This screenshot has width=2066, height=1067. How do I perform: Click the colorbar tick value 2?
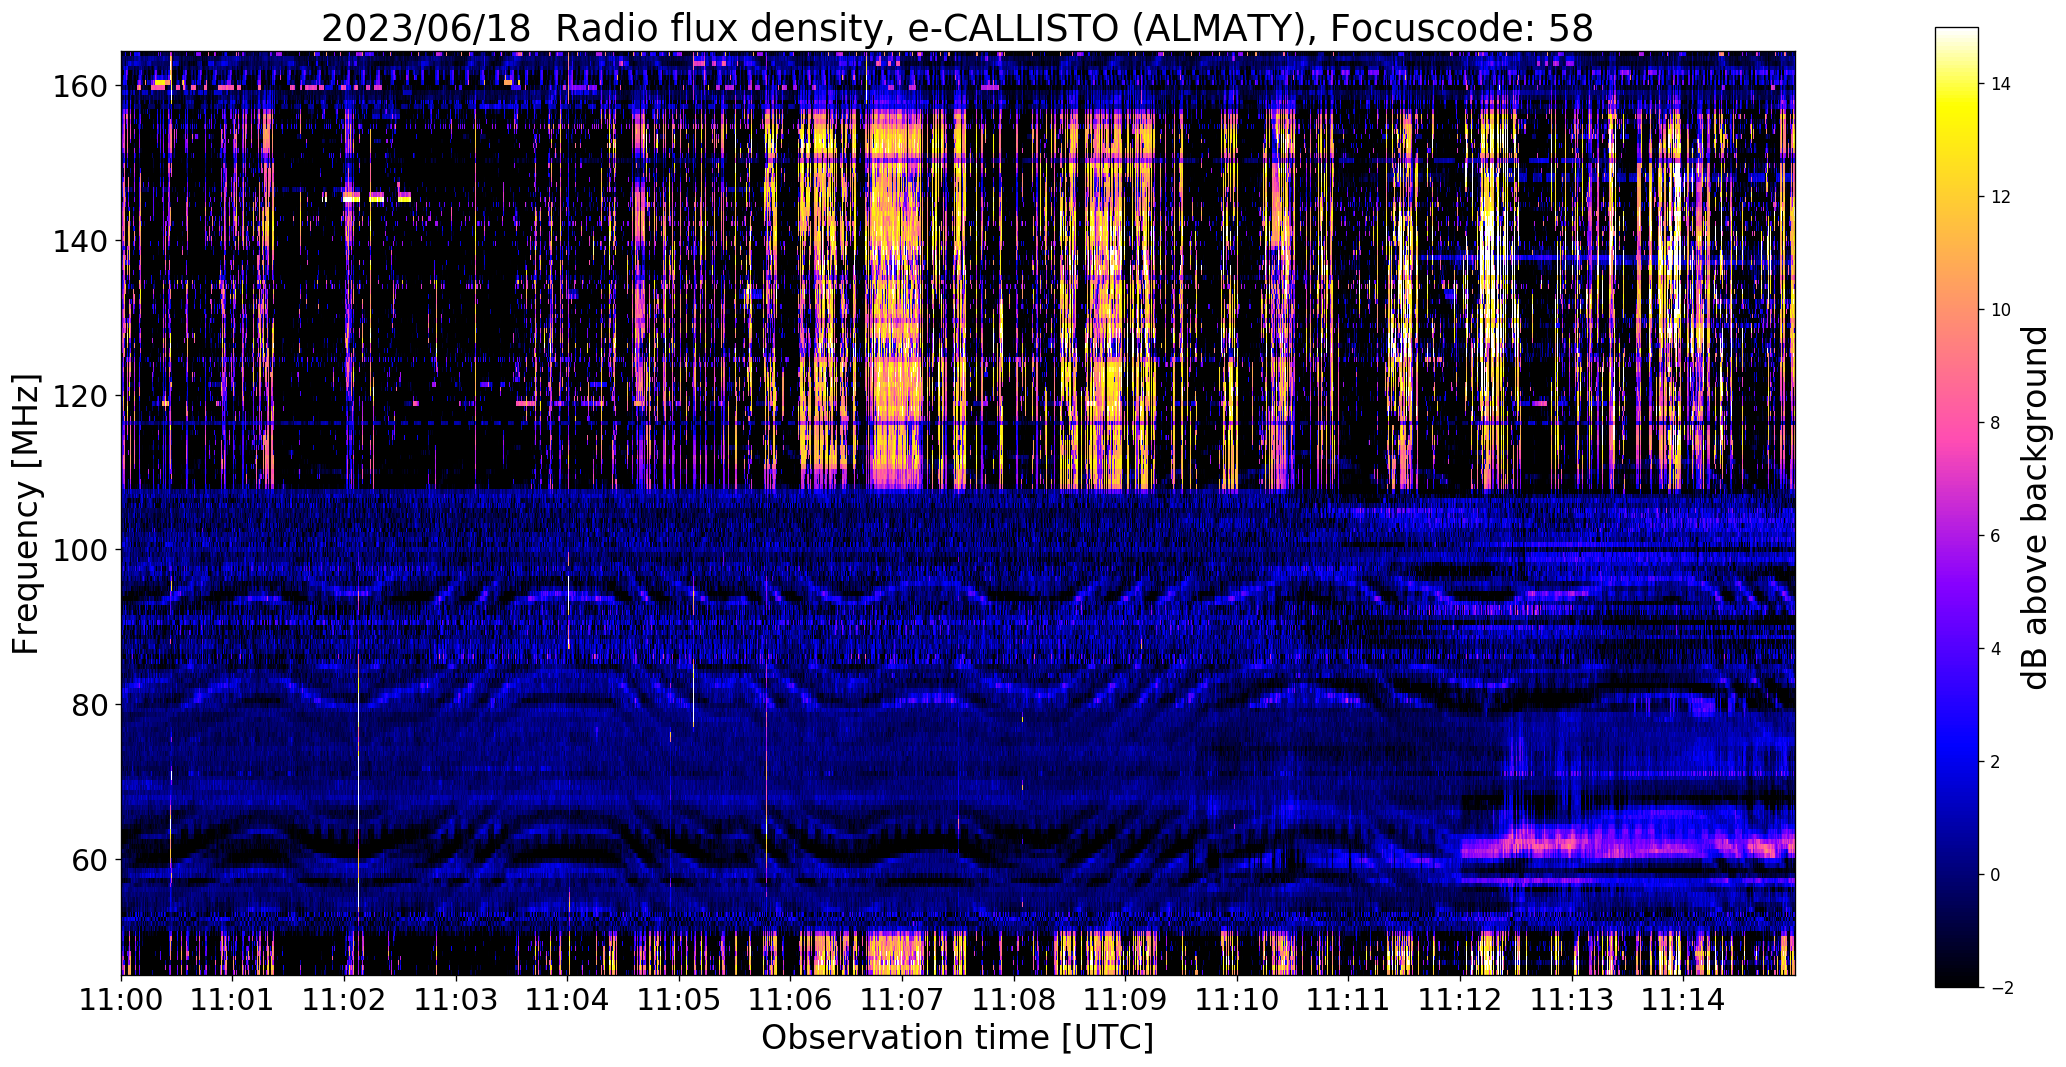(1996, 762)
